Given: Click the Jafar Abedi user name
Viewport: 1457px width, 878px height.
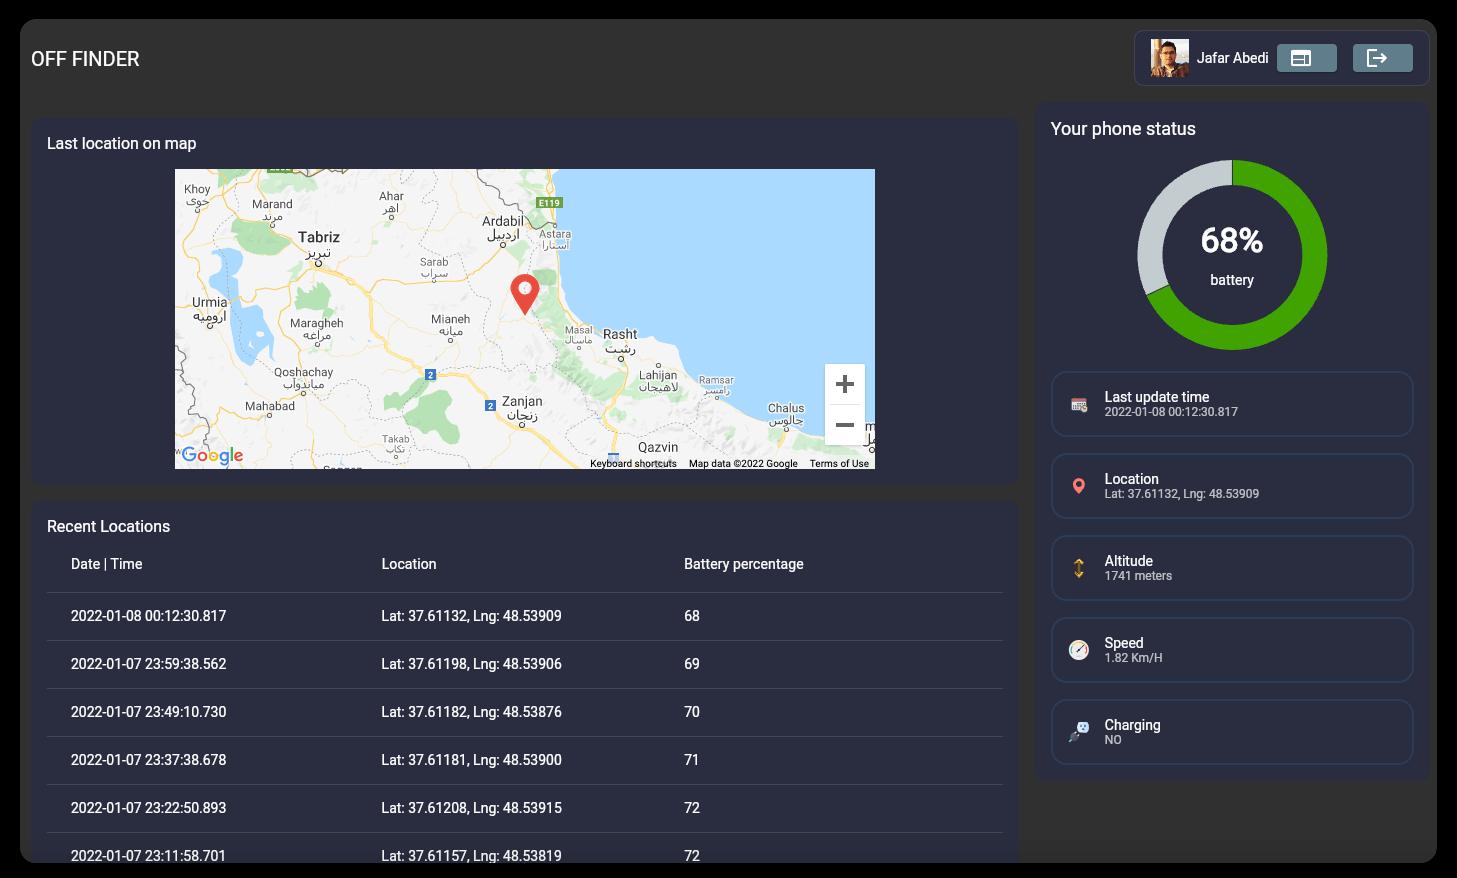Looking at the screenshot, I should coord(1232,58).
